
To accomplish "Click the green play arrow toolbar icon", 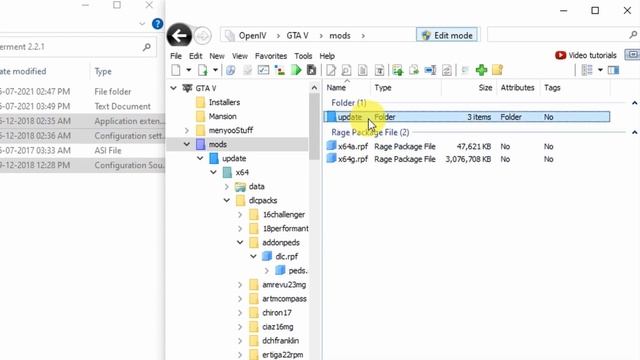I will point(296,70).
